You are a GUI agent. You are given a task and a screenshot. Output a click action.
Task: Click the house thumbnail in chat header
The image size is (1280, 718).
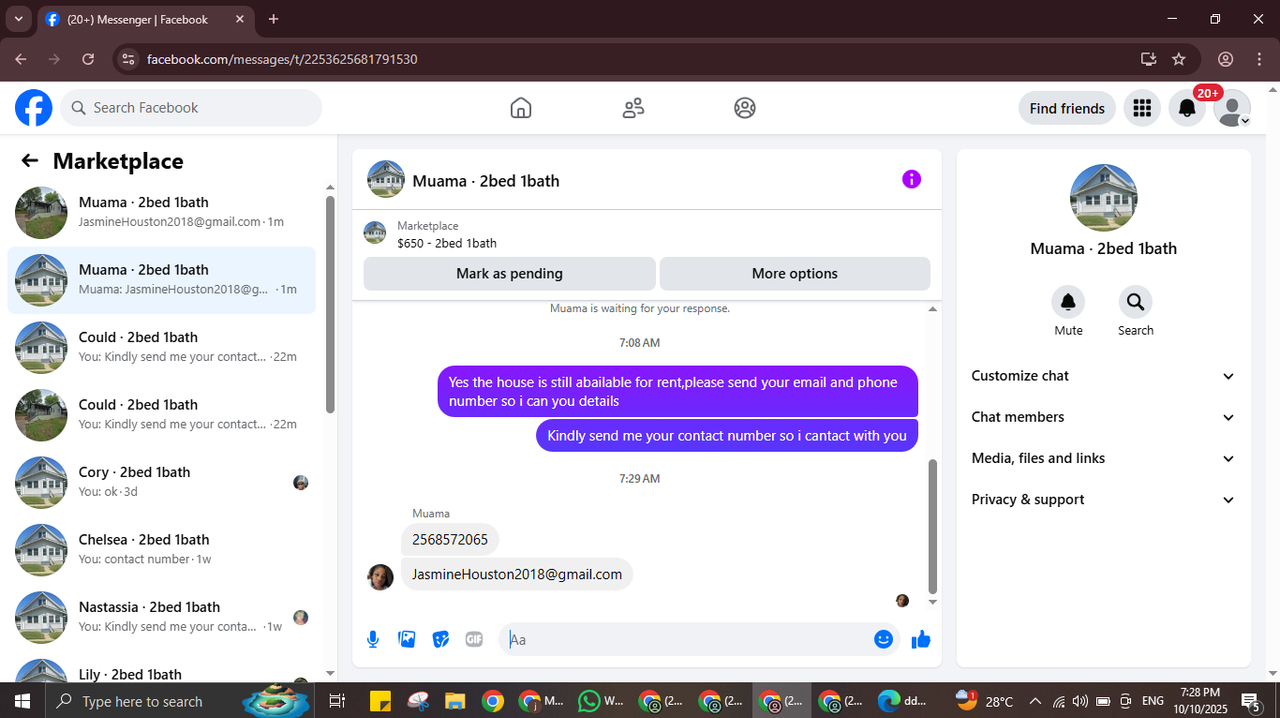pyautogui.click(x=386, y=179)
